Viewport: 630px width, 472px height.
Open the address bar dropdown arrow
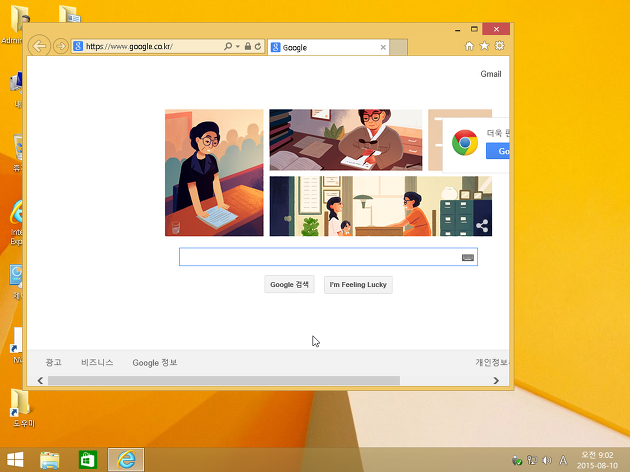point(237,47)
